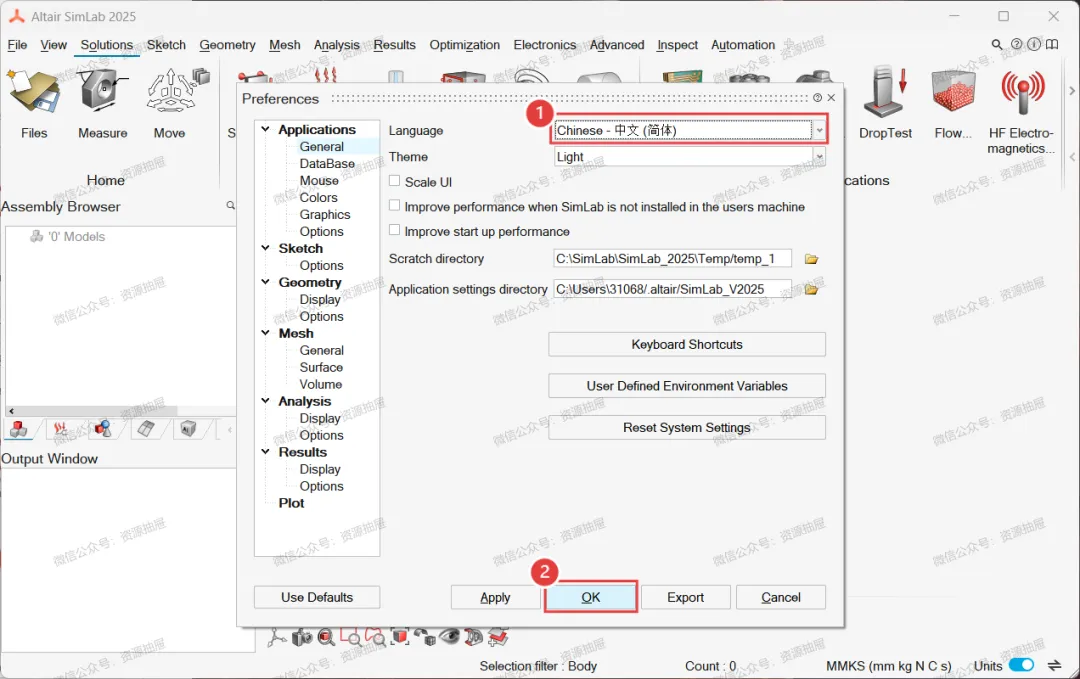The width and height of the screenshot is (1080, 679).
Task: Click User Defined Environment Variables button
Action: [x=687, y=386]
